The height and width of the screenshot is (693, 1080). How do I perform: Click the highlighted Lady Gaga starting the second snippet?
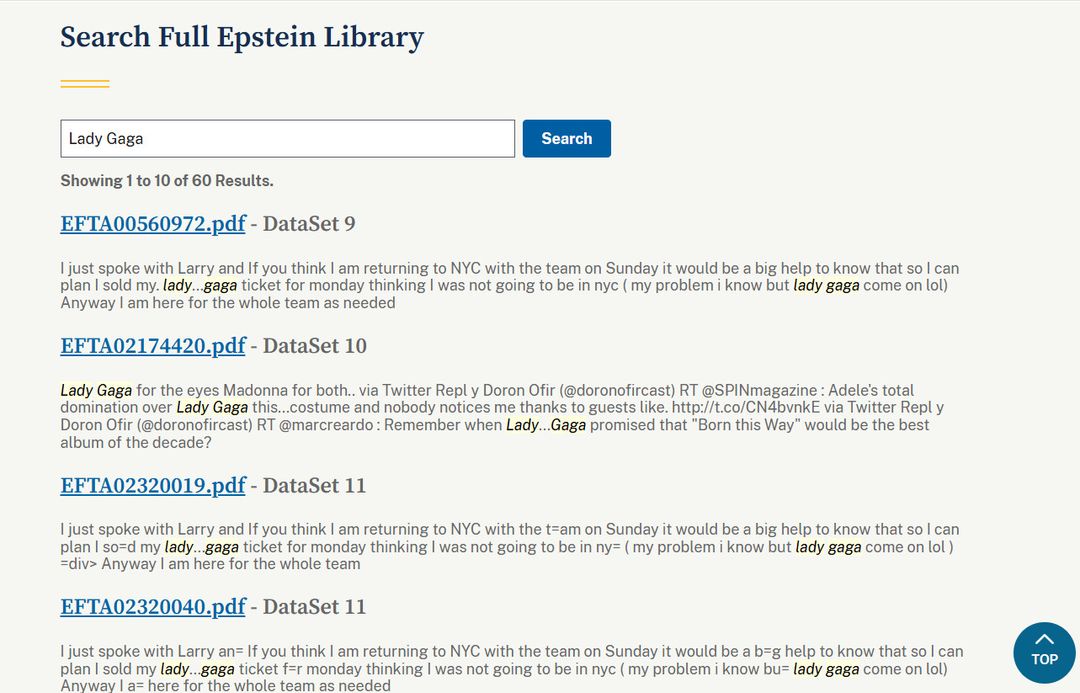(x=96, y=391)
